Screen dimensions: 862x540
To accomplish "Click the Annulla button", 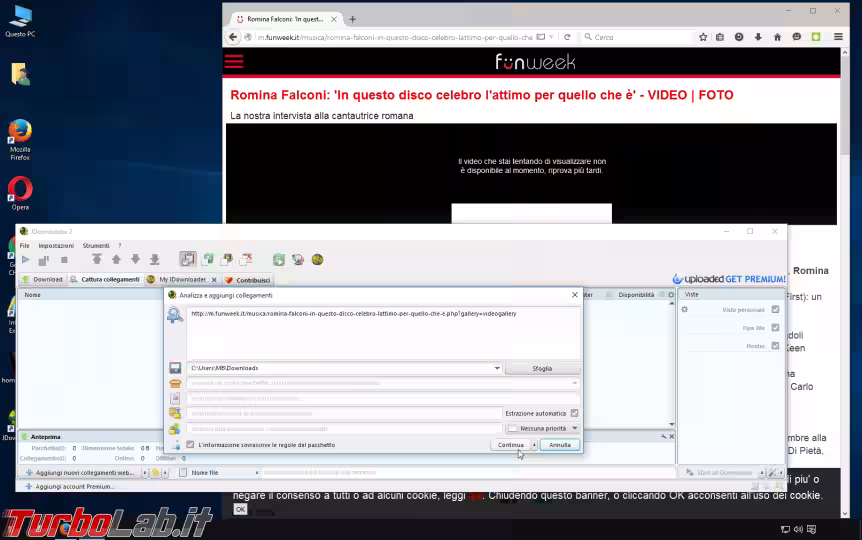I will tap(560, 445).
